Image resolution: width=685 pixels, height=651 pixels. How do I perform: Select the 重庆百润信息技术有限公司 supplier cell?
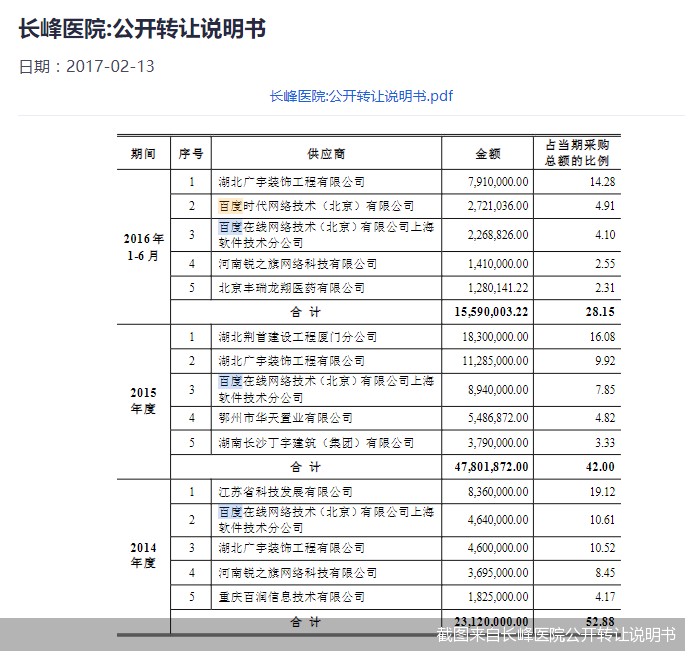click(x=291, y=597)
